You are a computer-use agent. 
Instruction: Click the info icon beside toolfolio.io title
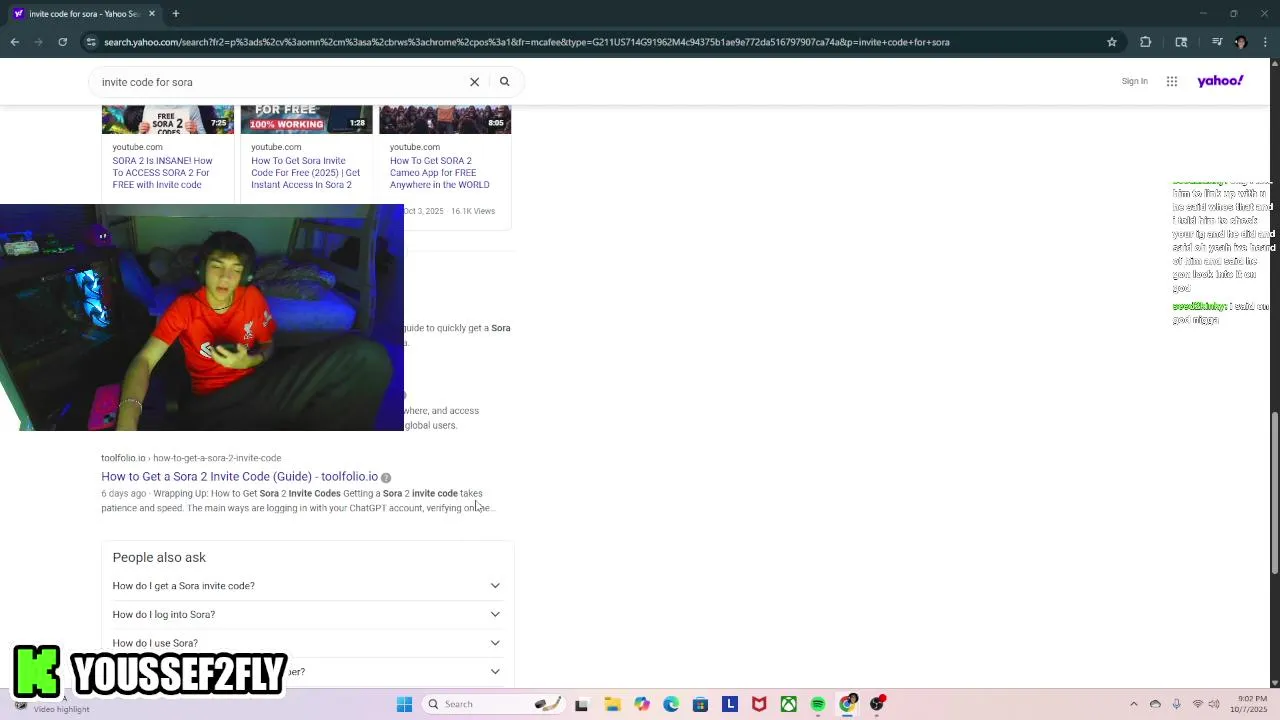(386, 478)
